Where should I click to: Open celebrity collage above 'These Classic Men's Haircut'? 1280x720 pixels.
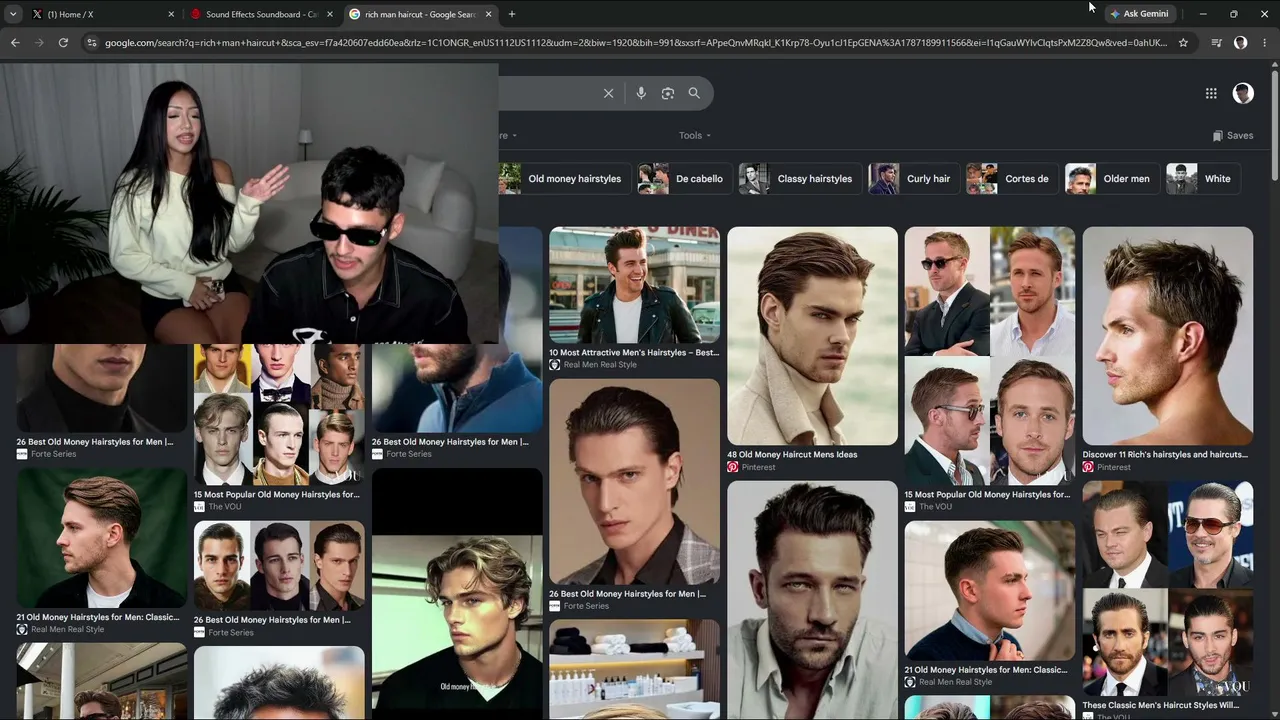1167,589
